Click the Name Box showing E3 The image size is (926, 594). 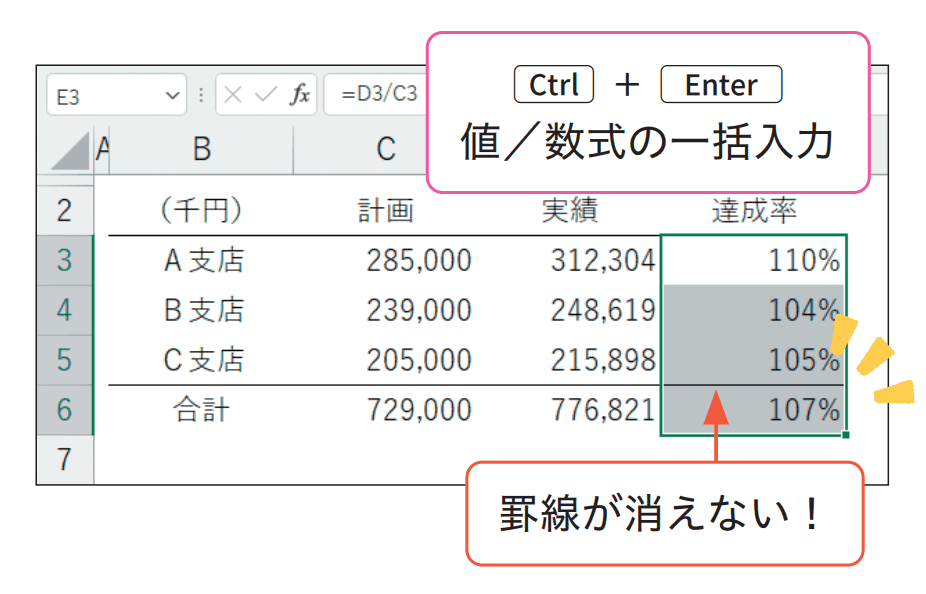(116, 94)
